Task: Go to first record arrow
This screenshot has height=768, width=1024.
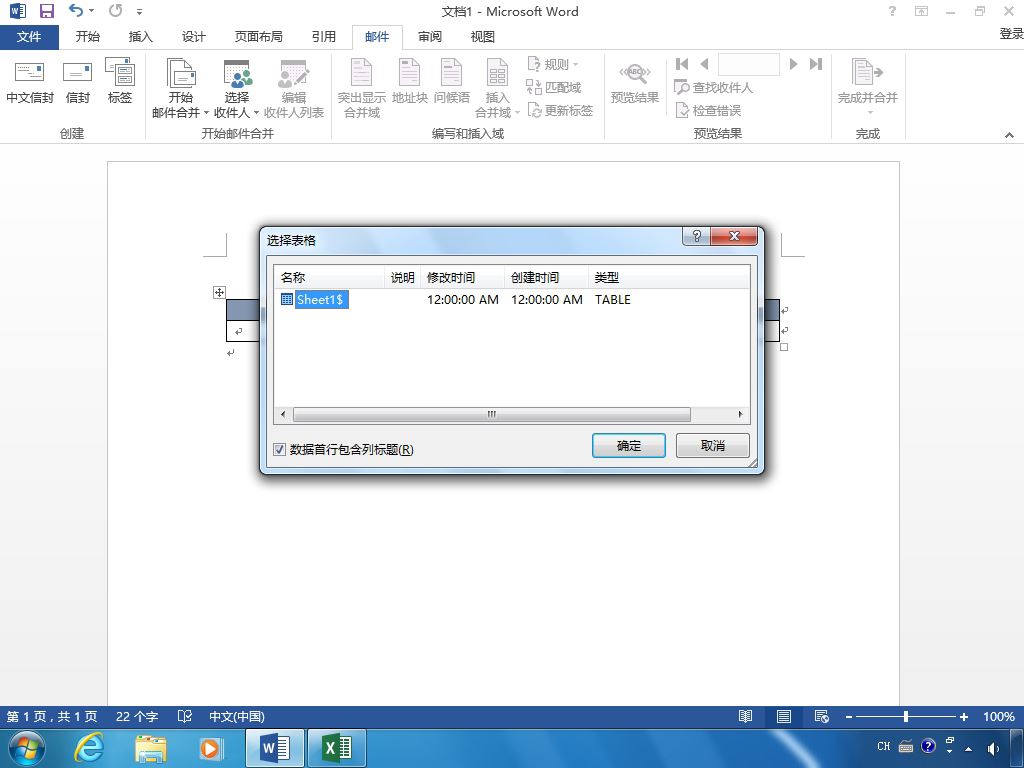Action: click(x=682, y=64)
